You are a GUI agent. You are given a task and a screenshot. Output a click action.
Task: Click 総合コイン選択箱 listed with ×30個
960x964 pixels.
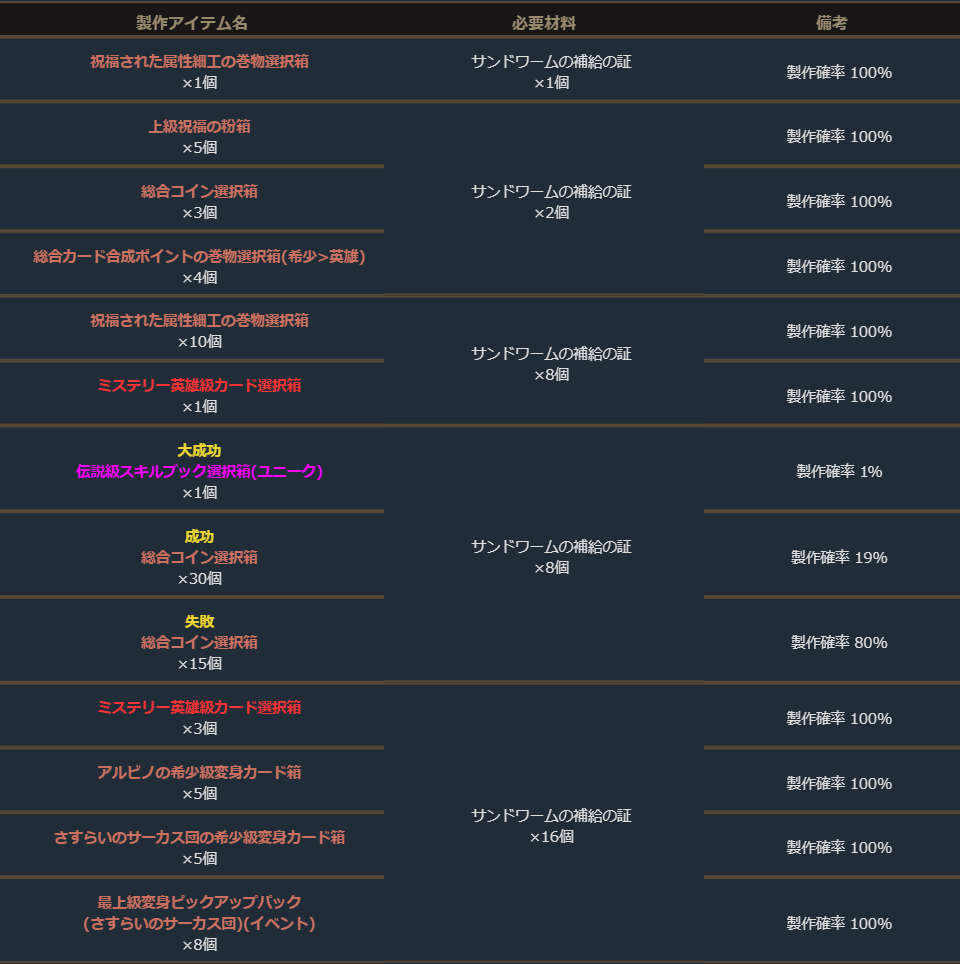199,557
